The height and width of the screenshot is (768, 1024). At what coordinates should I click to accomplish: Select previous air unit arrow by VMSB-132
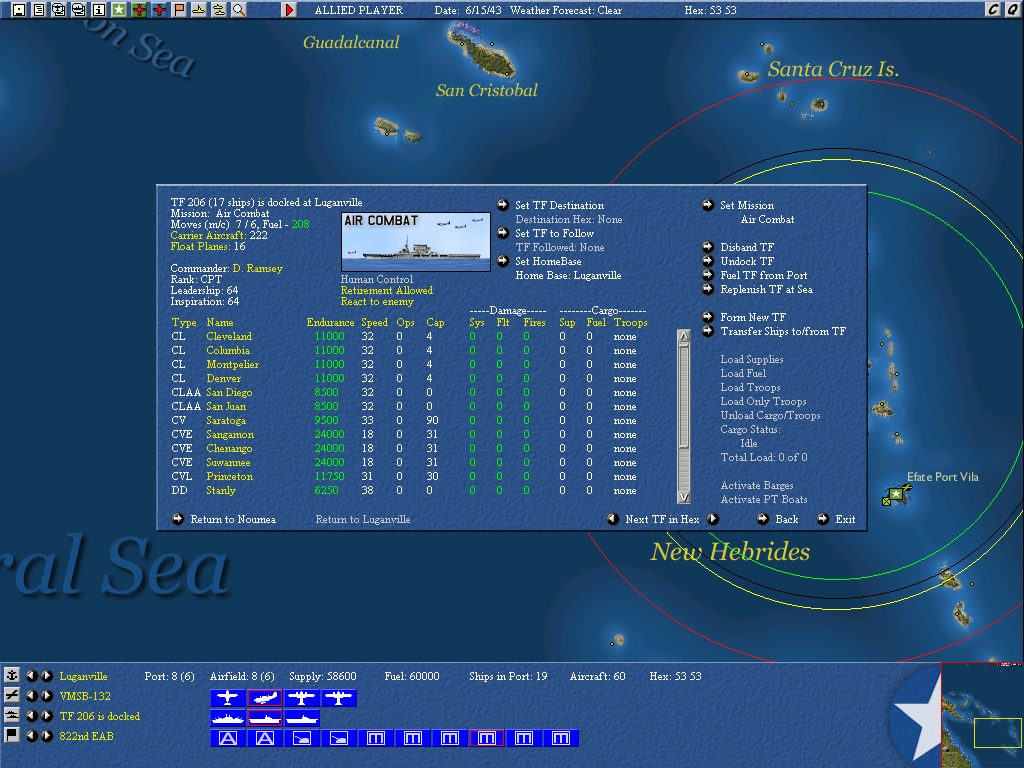[31, 696]
